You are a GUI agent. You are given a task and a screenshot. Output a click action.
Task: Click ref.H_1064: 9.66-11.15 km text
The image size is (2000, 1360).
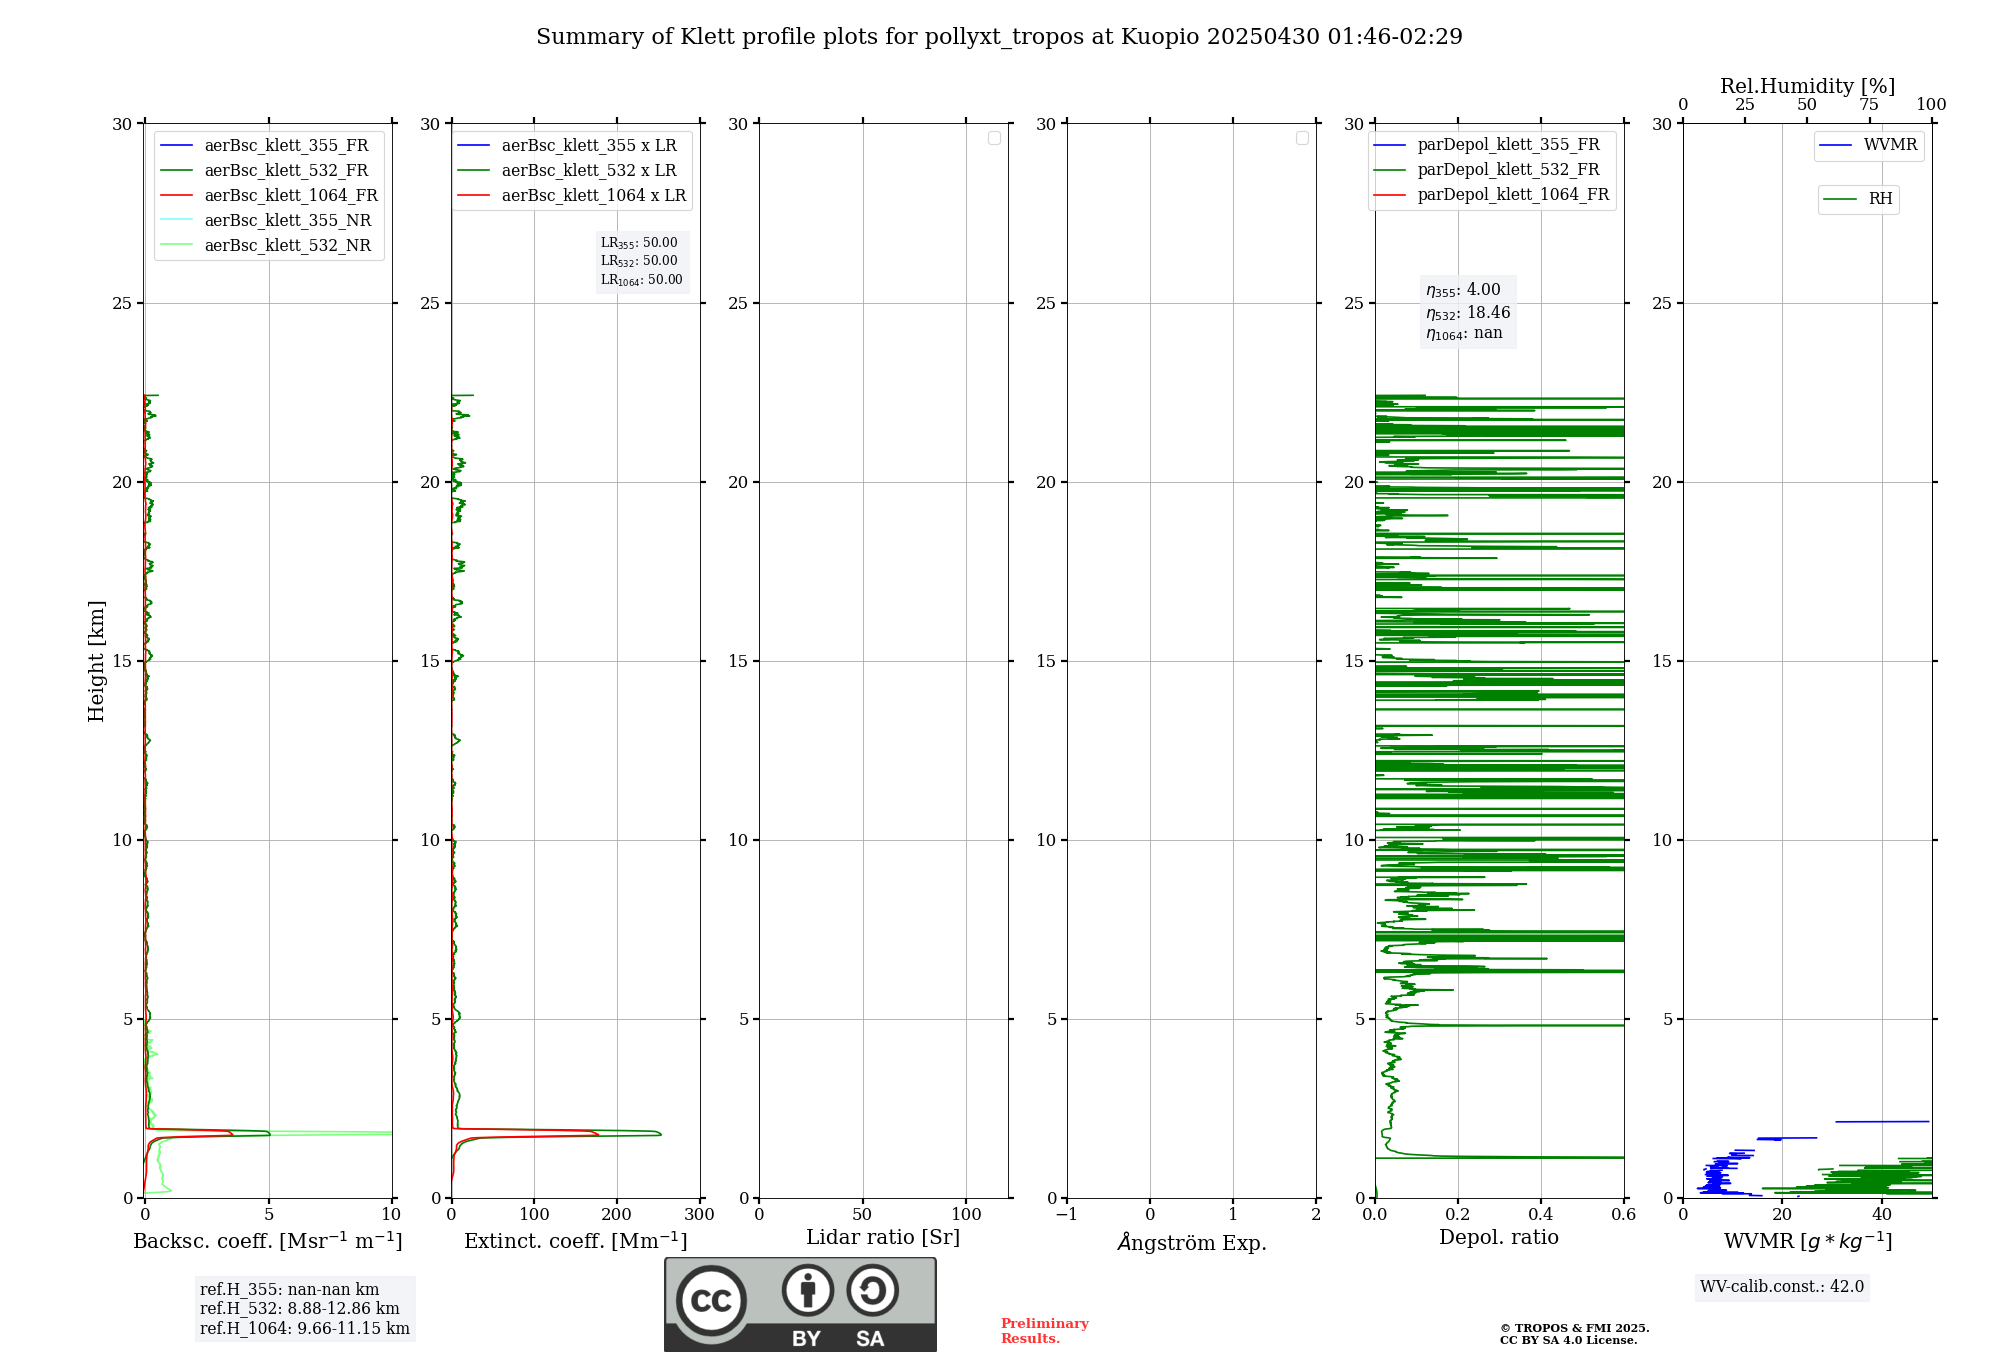point(304,1329)
